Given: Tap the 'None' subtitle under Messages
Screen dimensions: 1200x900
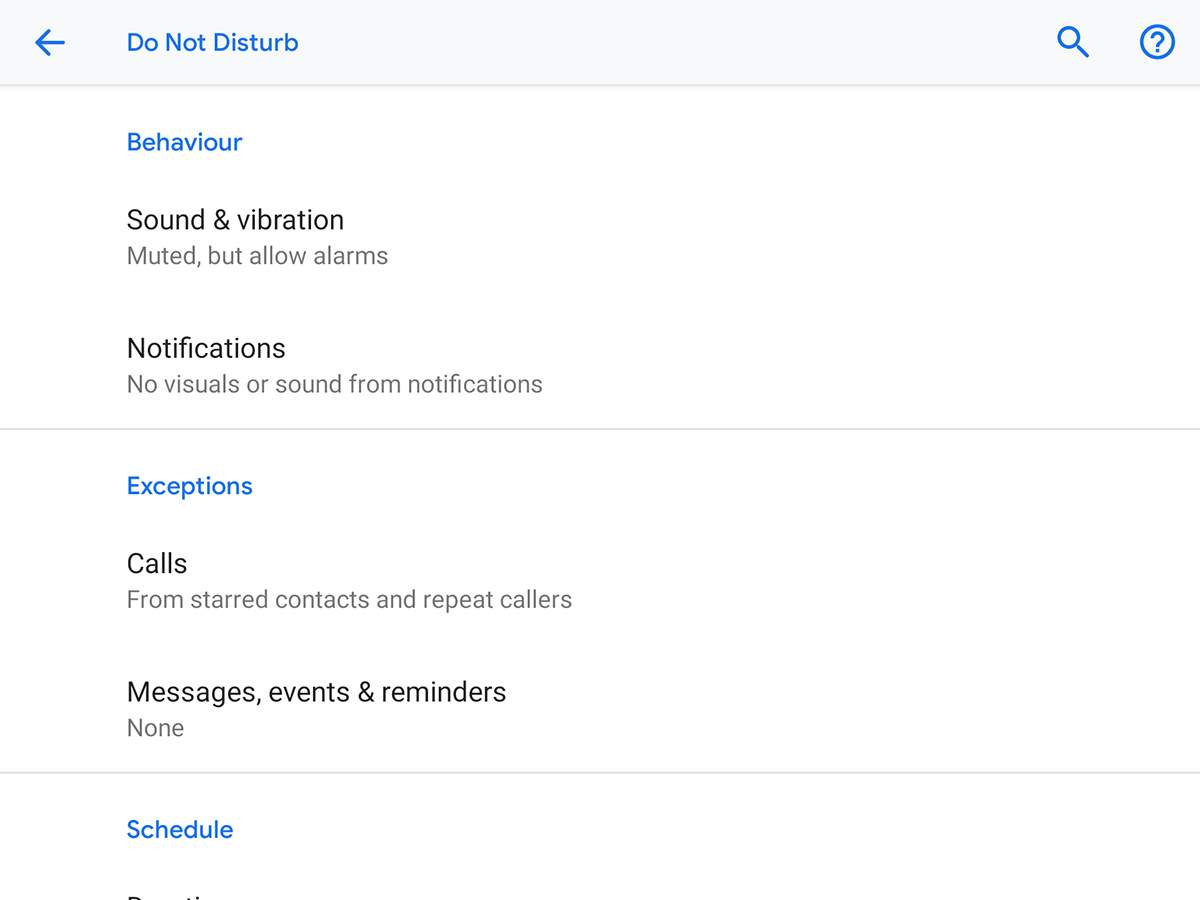Looking at the screenshot, I should coord(155,728).
